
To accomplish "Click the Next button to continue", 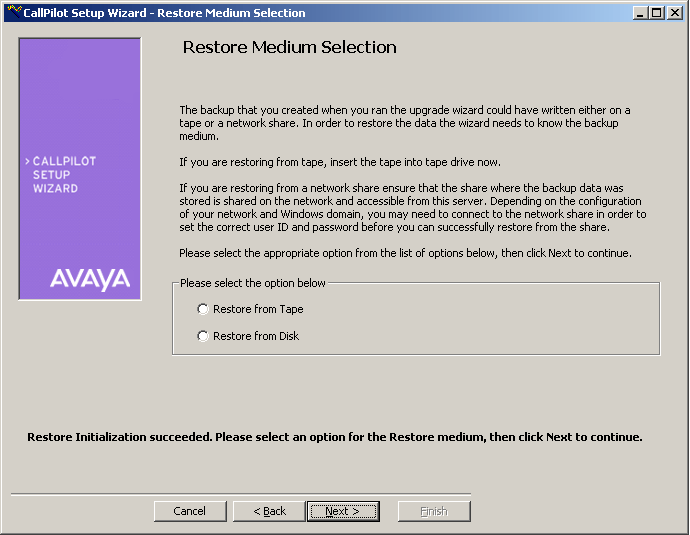I will (x=343, y=511).
